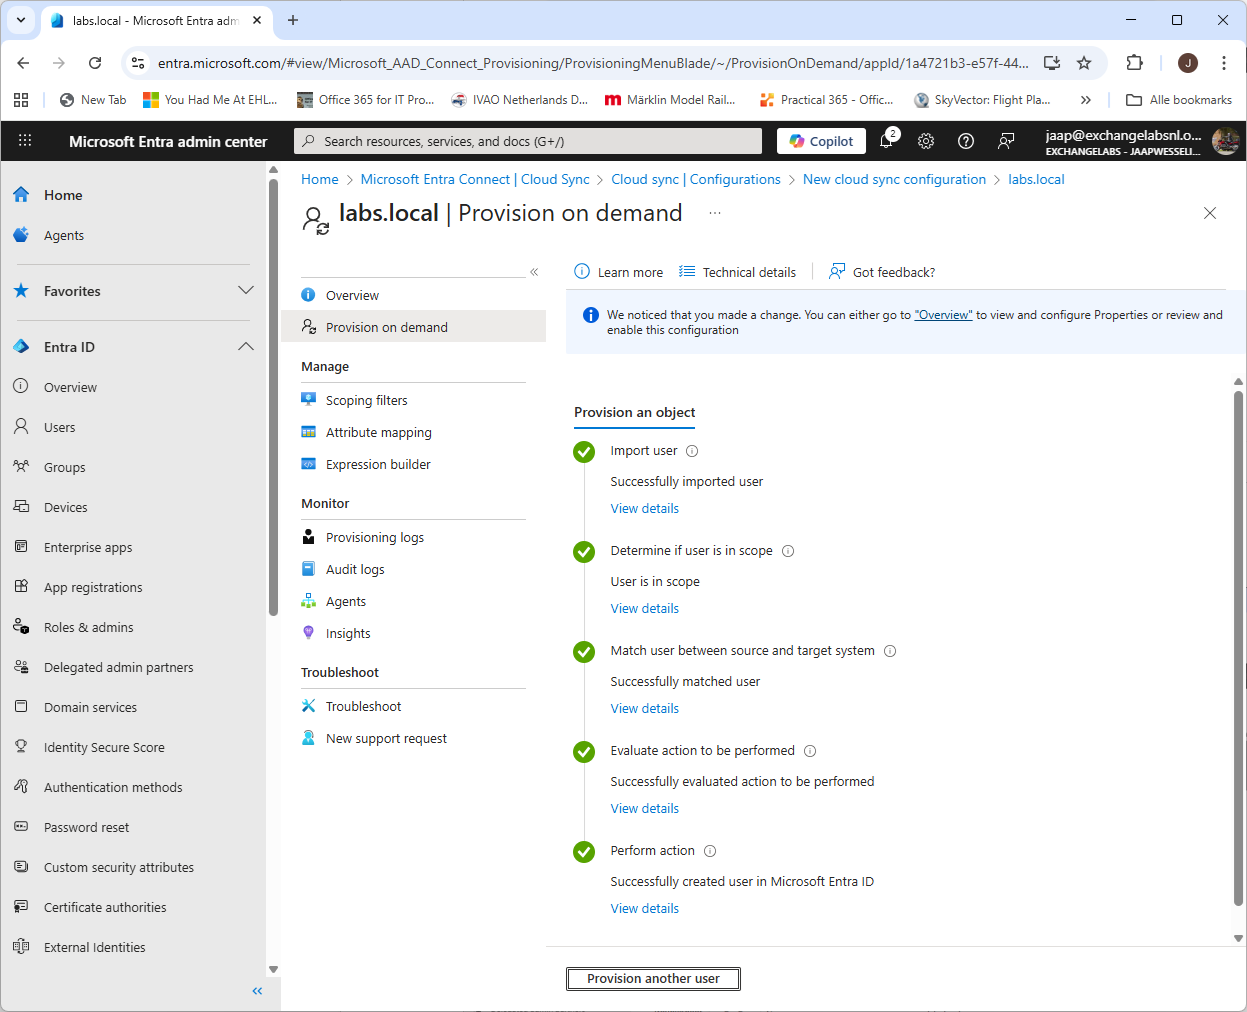Image resolution: width=1247 pixels, height=1012 pixels.
Task: Collapse the left navigation sidebar
Action: coord(257,991)
